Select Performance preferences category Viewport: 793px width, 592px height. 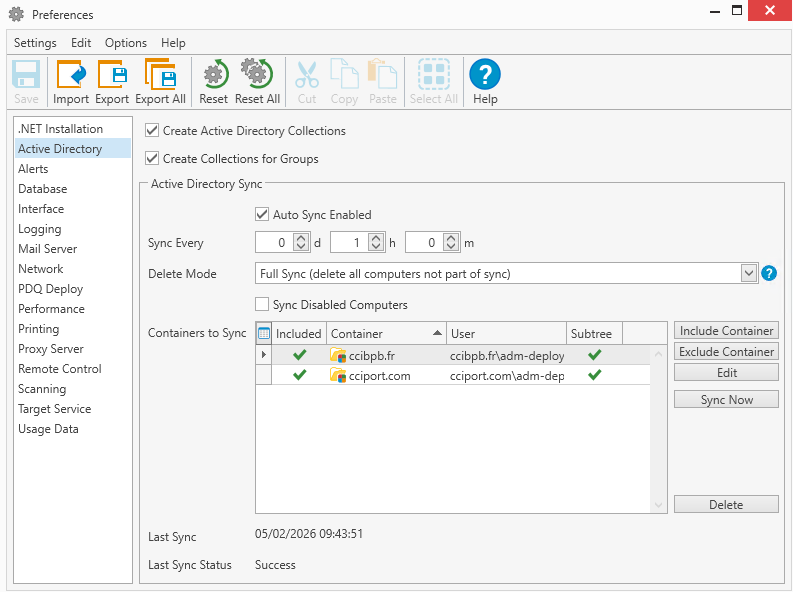tap(73, 309)
